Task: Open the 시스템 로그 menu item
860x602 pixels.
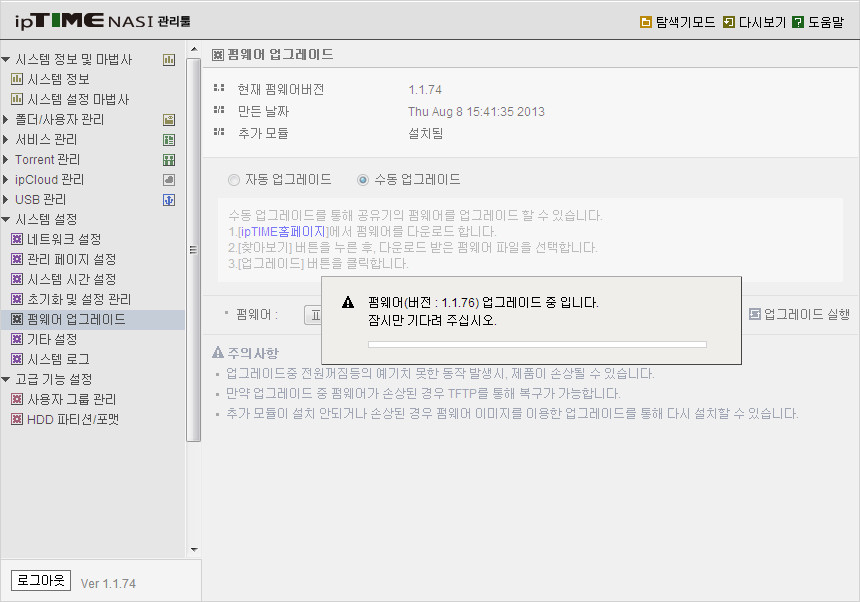Action: pos(58,359)
